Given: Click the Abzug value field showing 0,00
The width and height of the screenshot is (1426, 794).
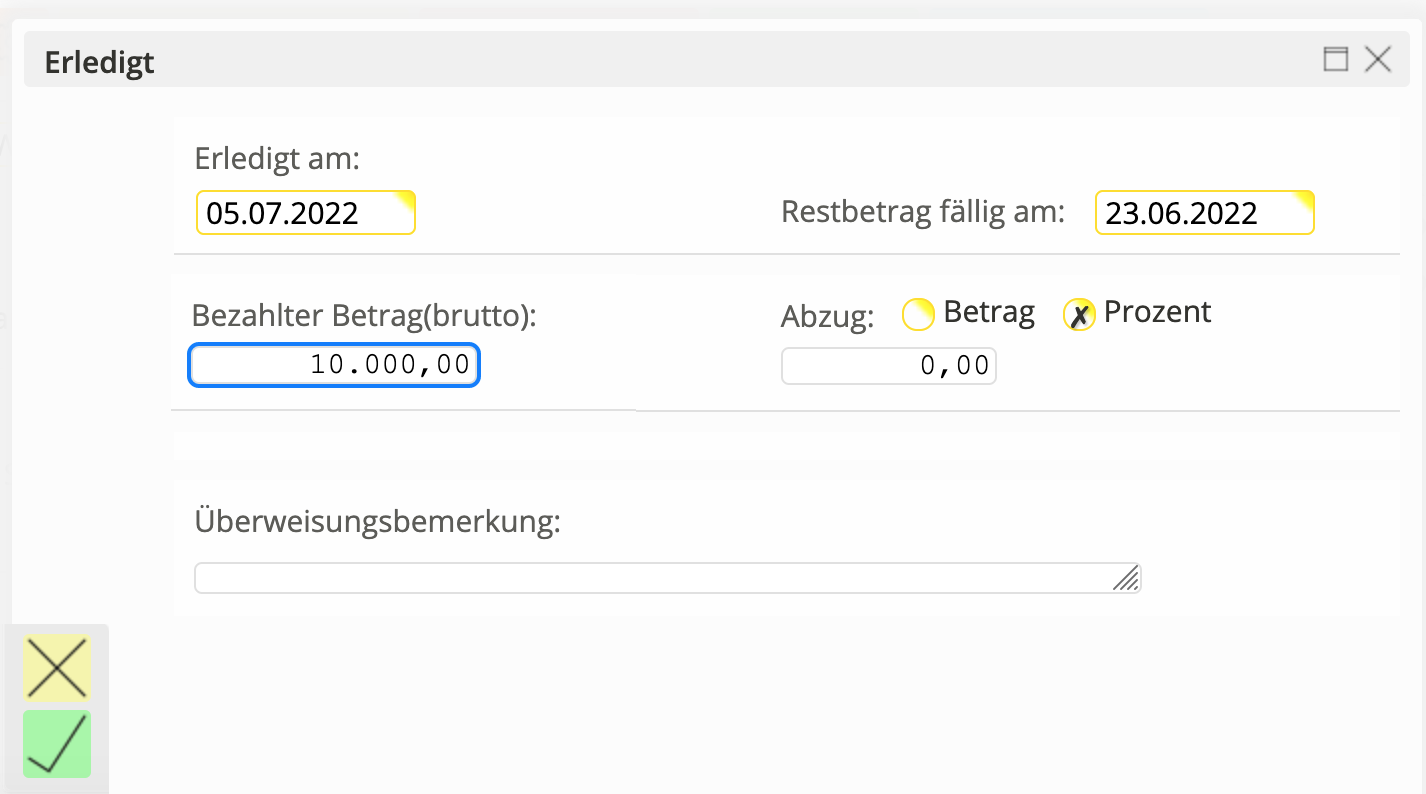Looking at the screenshot, I should coord(888,367).
